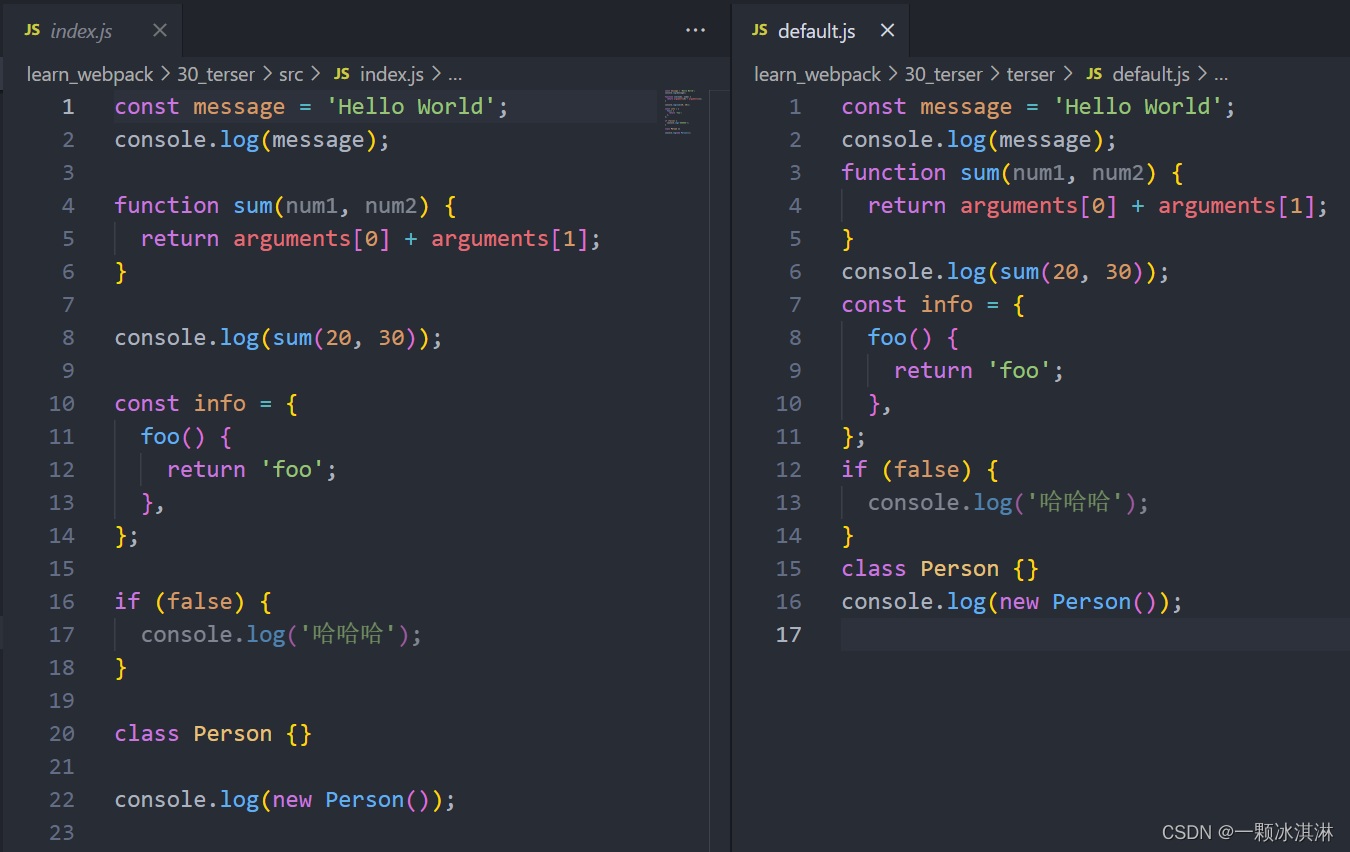This screenshot has width=1350, height=852.
Task: Activate the default.js tab
Action: coord(820,31)
